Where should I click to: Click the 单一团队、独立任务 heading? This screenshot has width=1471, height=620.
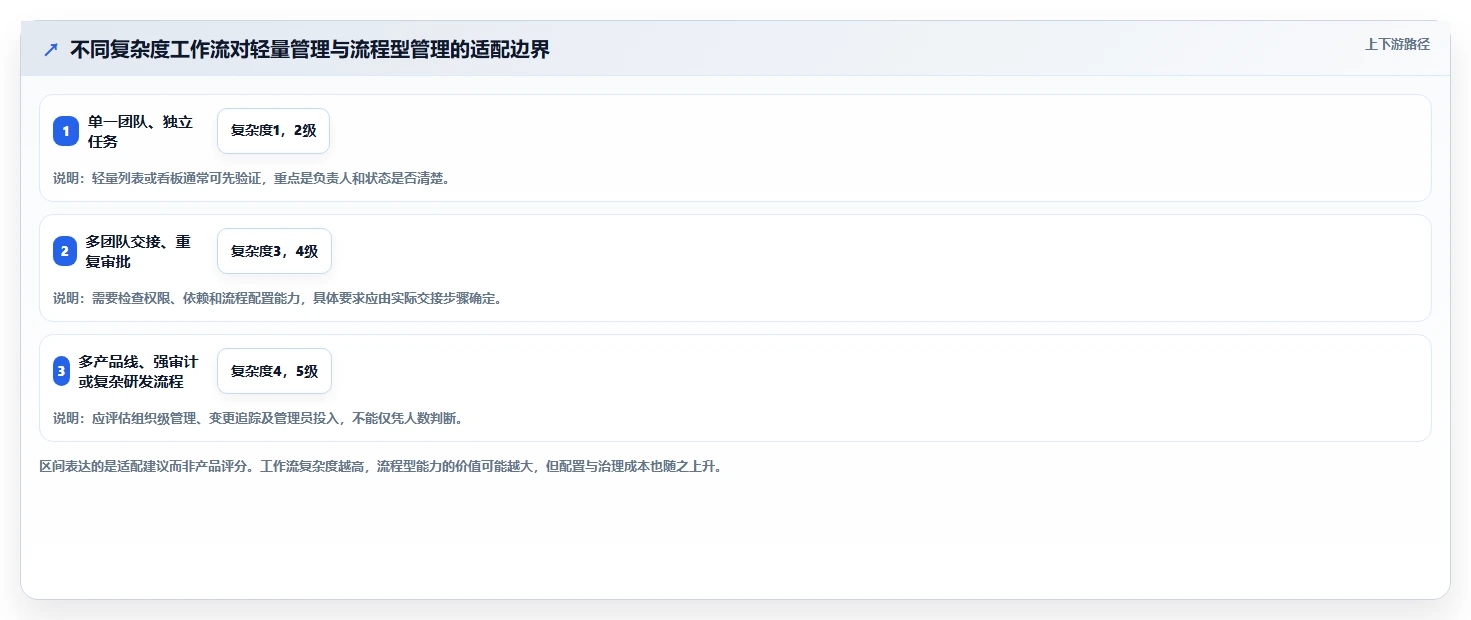pyautogui.click(x=140, y=131)
